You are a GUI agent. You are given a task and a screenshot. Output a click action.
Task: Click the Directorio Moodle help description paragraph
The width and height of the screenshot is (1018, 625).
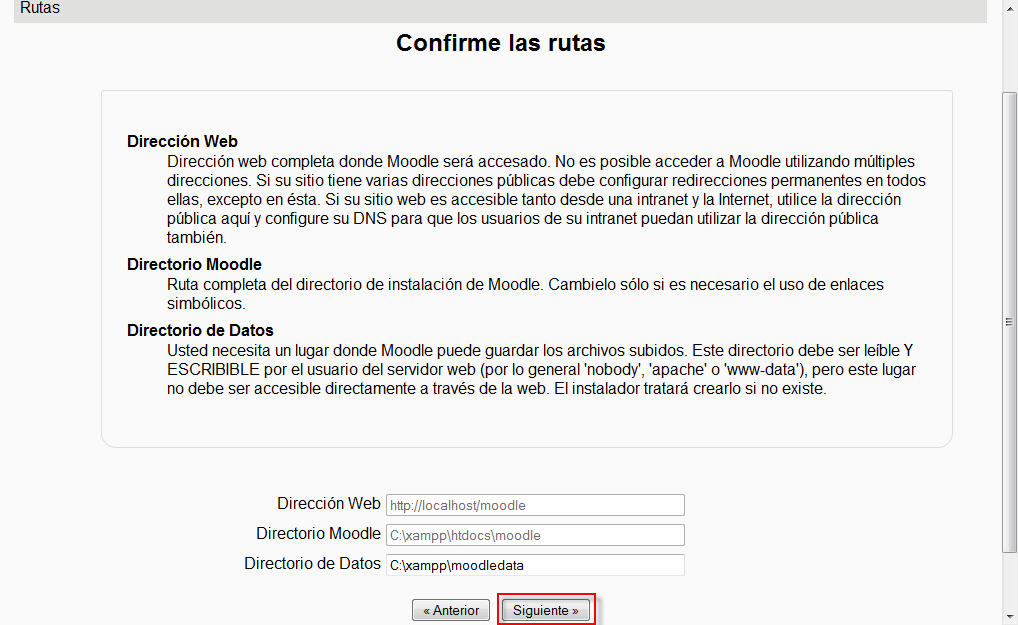pyautogui.click(x=525, y=294)
